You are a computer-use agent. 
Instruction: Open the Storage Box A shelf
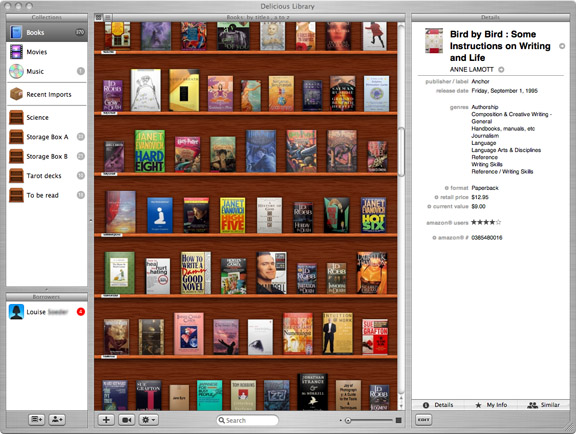tap(47, 137)
